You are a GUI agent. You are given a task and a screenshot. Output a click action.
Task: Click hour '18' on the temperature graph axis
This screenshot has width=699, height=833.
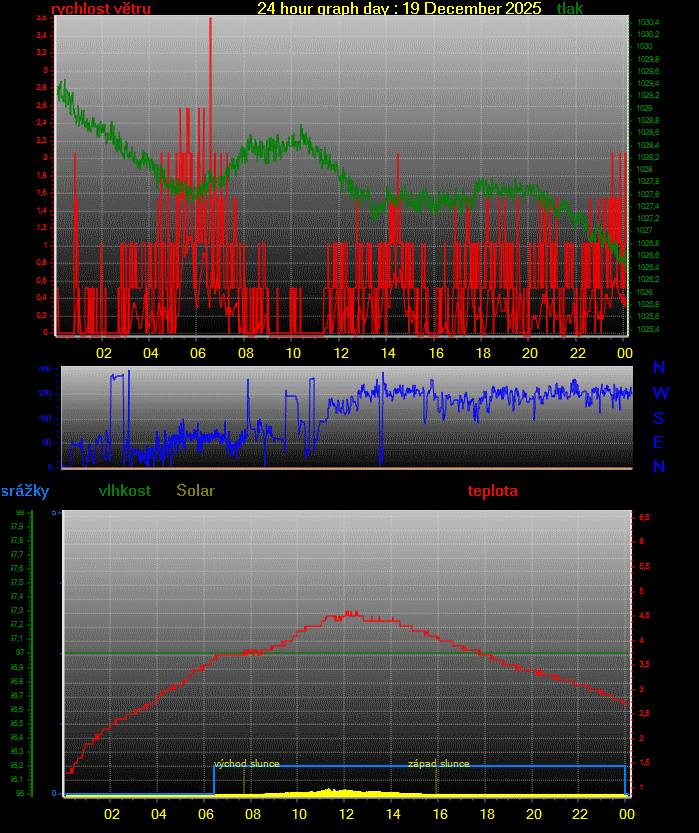[485, 814]
